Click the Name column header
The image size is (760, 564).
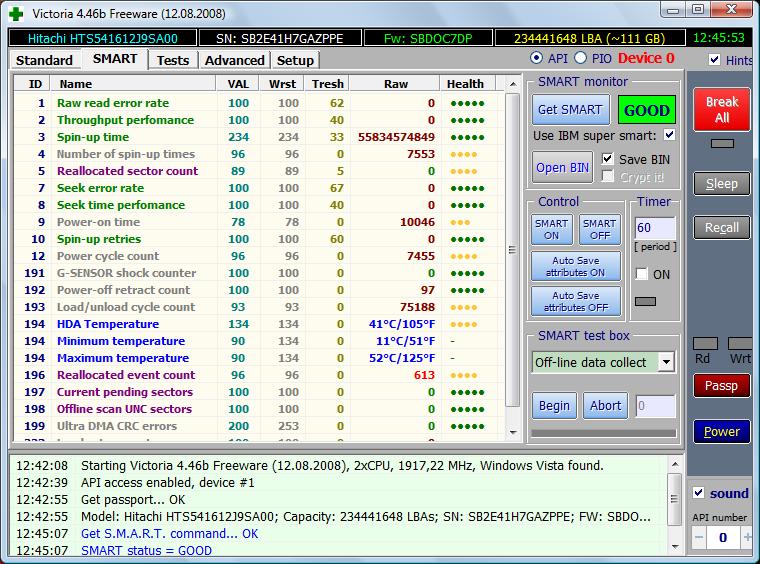[133, 84]
